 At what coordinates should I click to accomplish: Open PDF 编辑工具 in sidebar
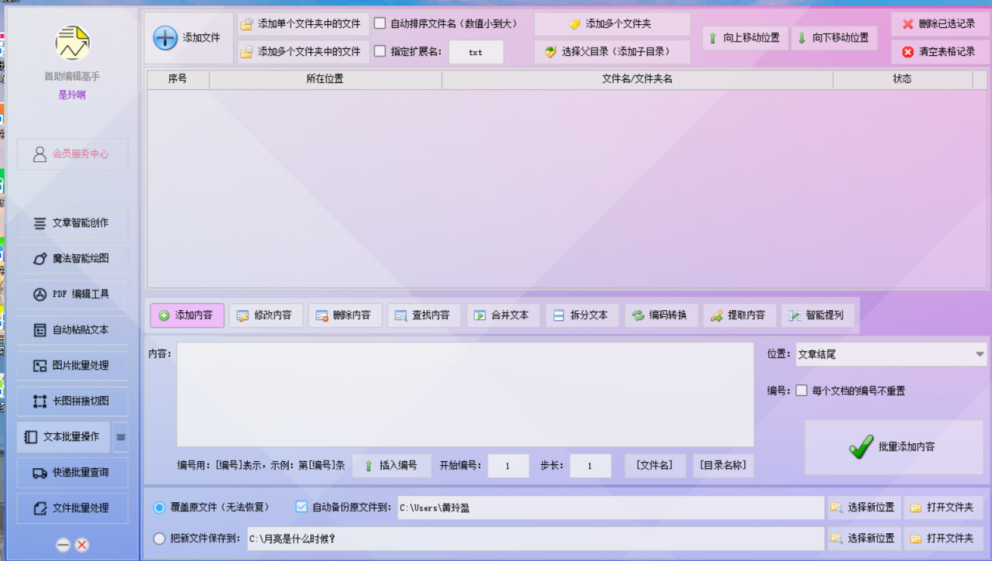click(x=72, y=294)
